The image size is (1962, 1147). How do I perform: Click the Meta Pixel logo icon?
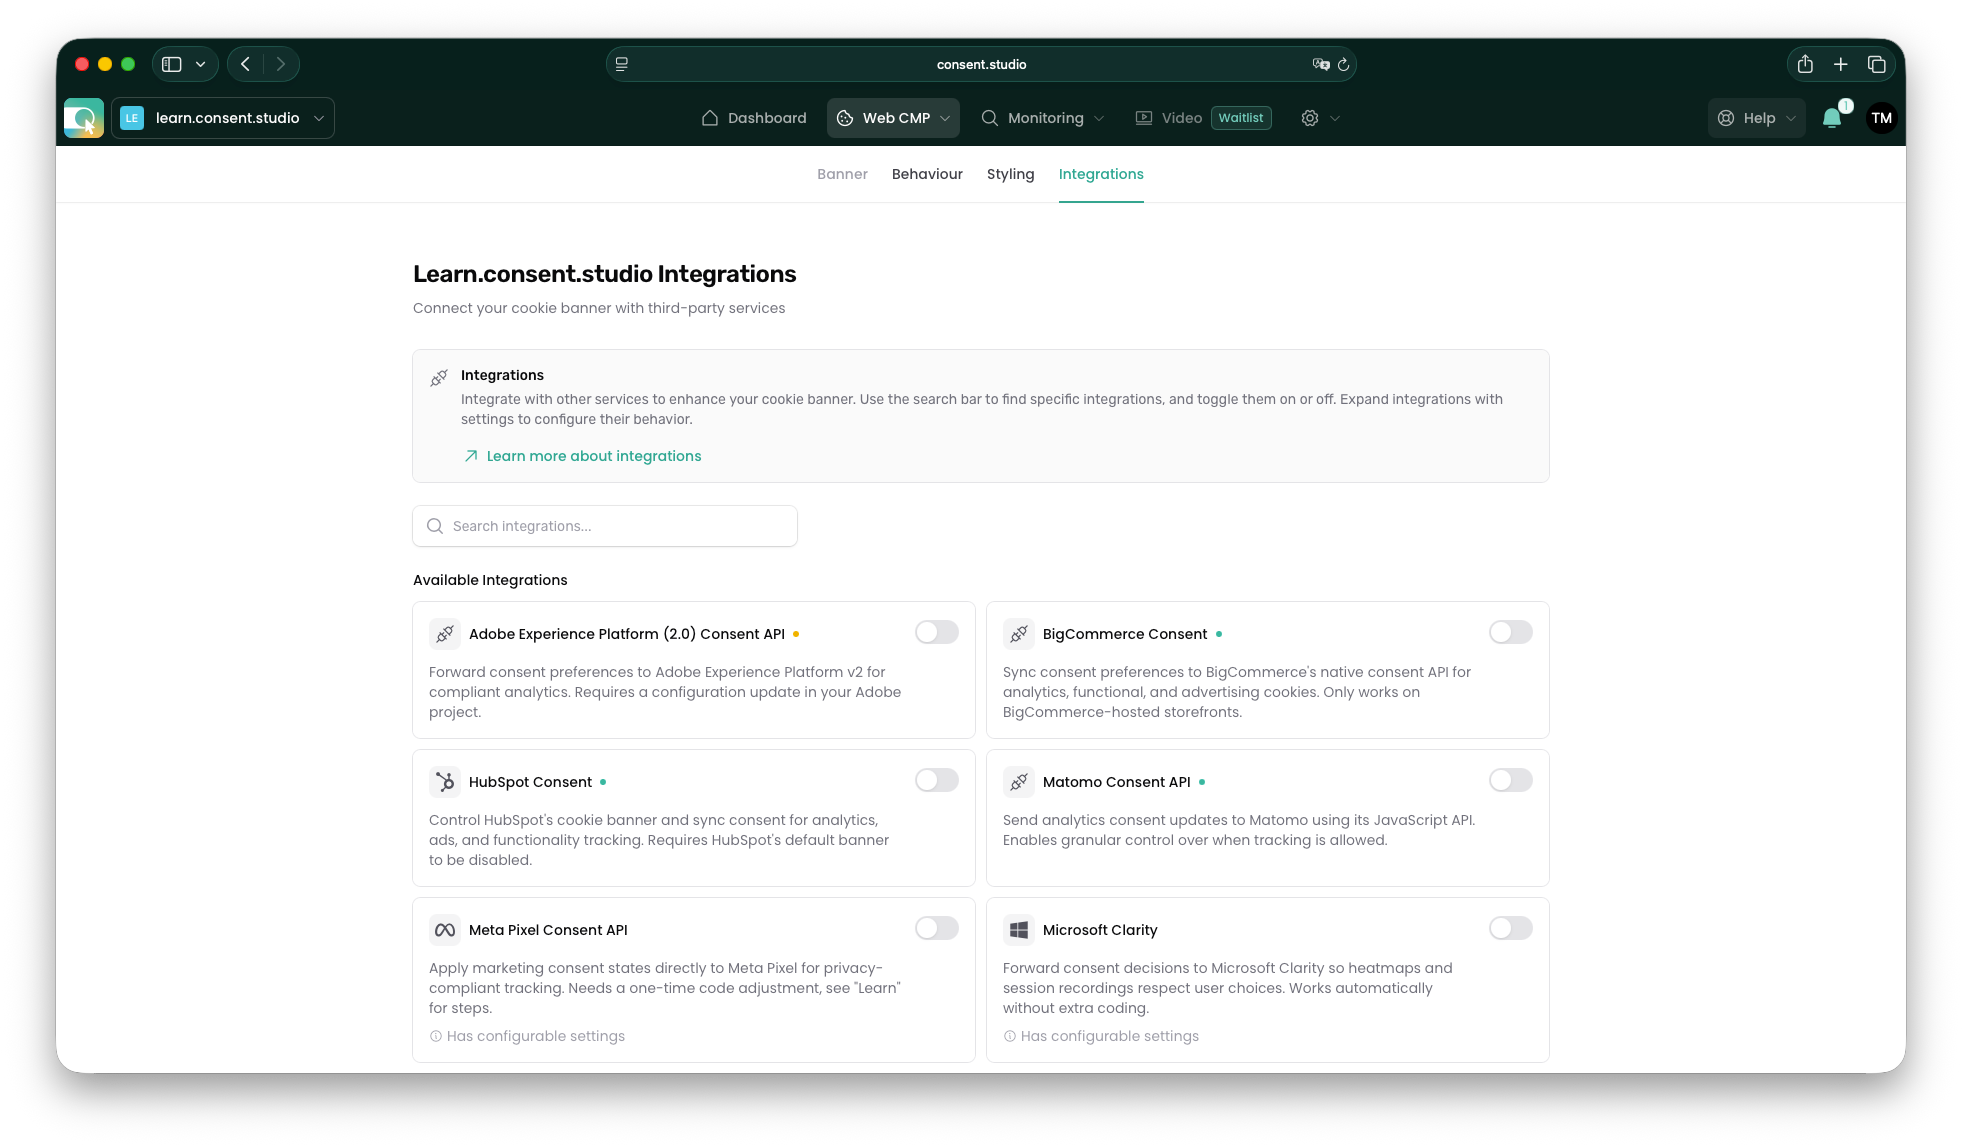point(445,930)
